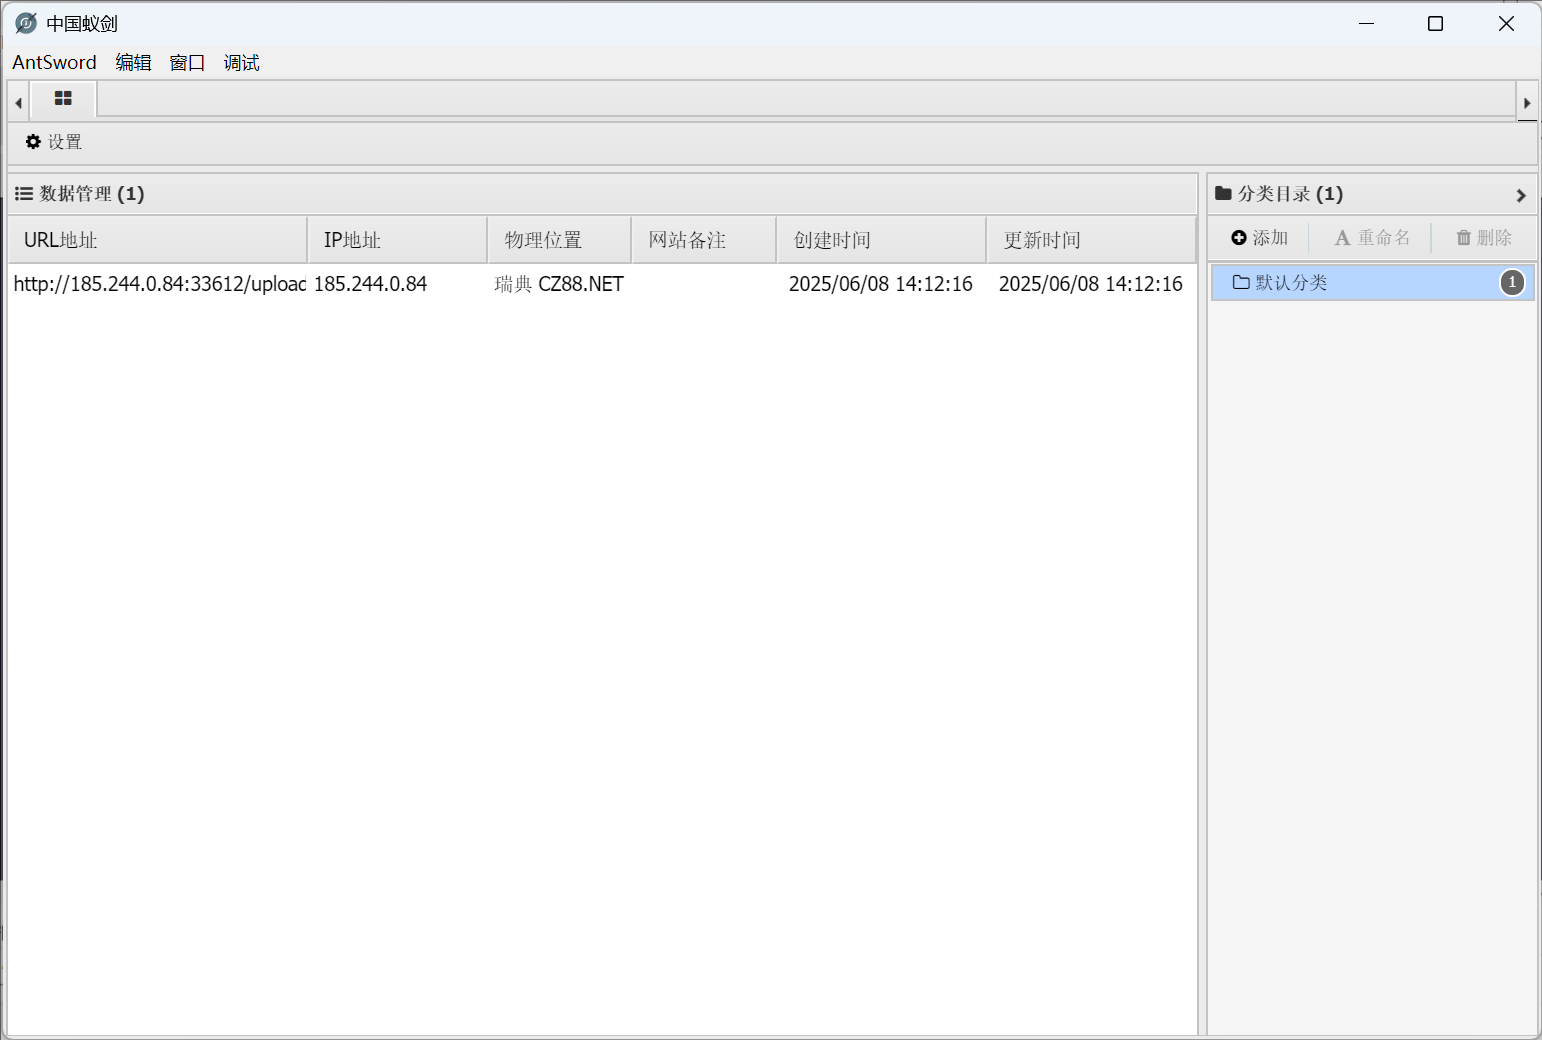
Task: Click the 重命名 button
Action: pos(1372,238)
